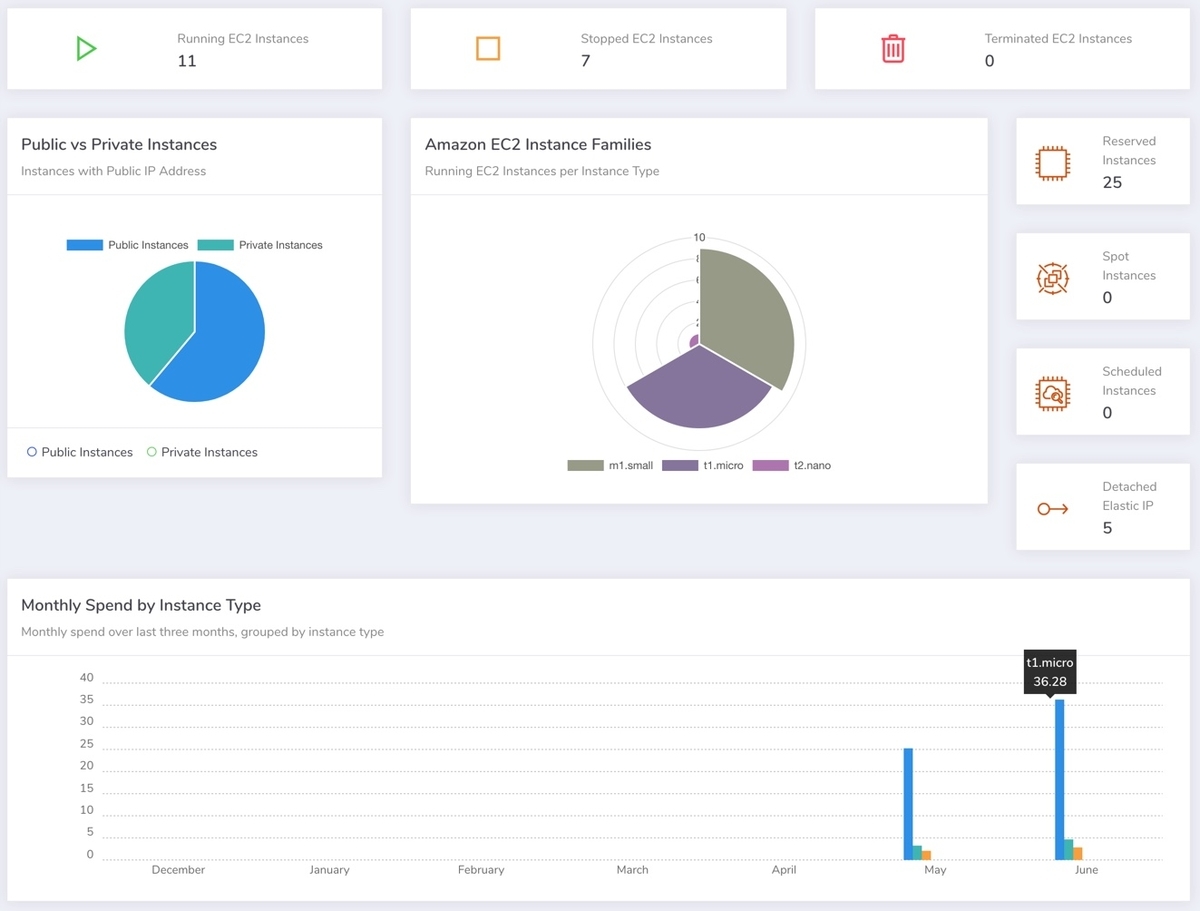Click the orange June bar
The width and height of the screenshot is (1200, 911).
(1077, 853)
